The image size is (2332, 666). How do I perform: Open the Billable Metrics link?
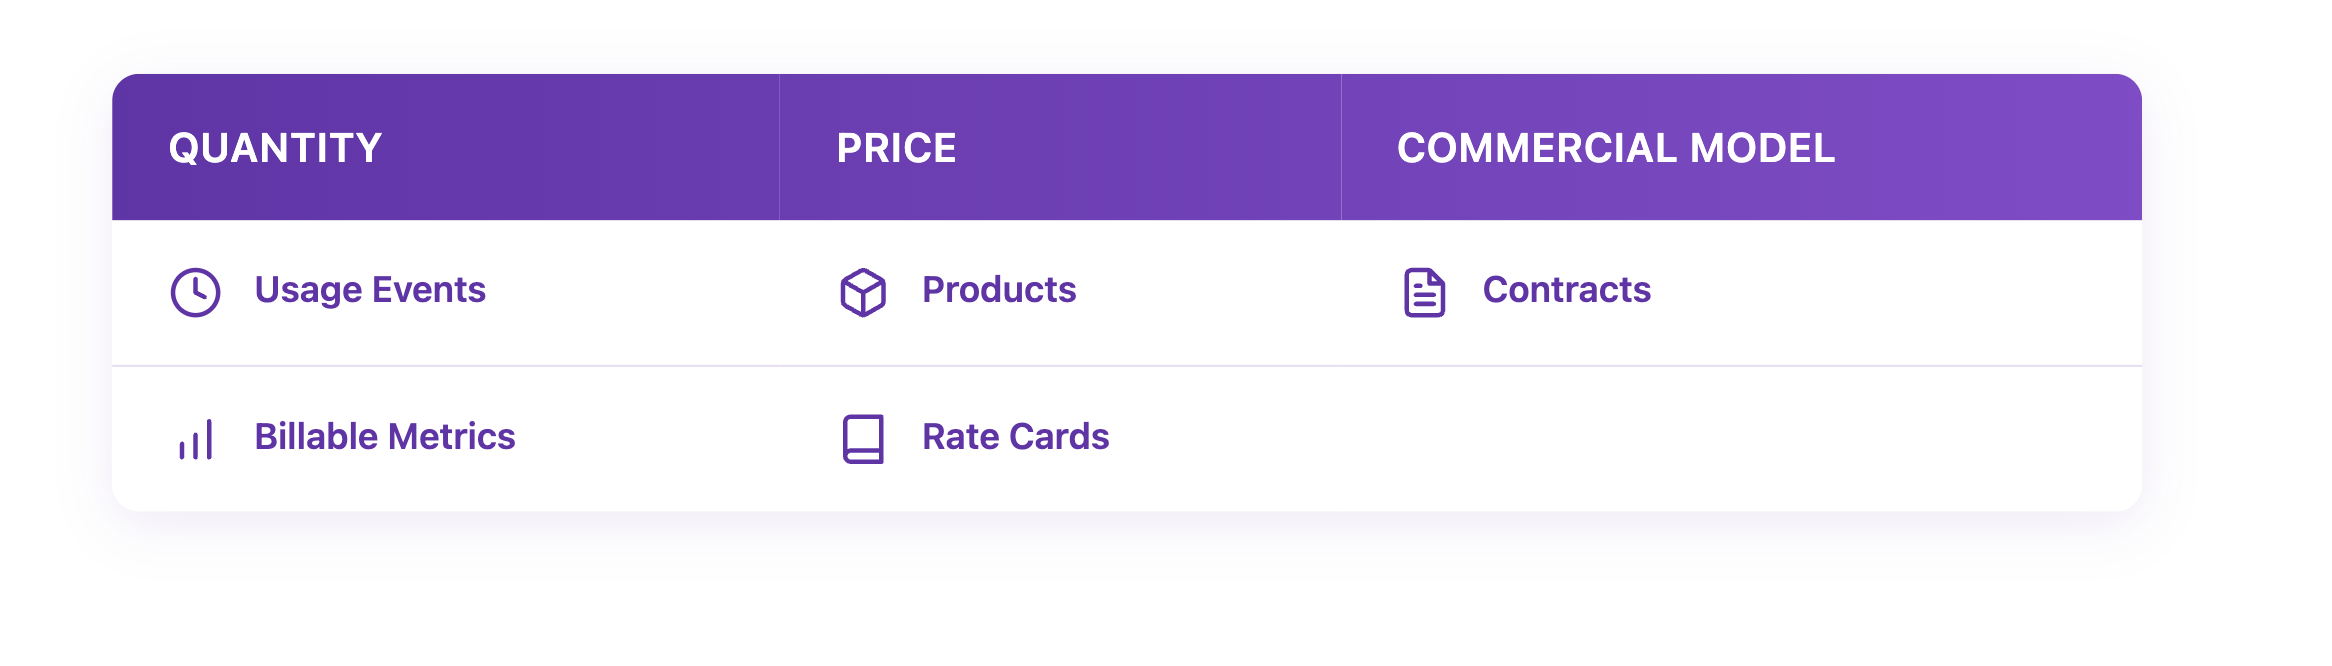click(385, 437)
